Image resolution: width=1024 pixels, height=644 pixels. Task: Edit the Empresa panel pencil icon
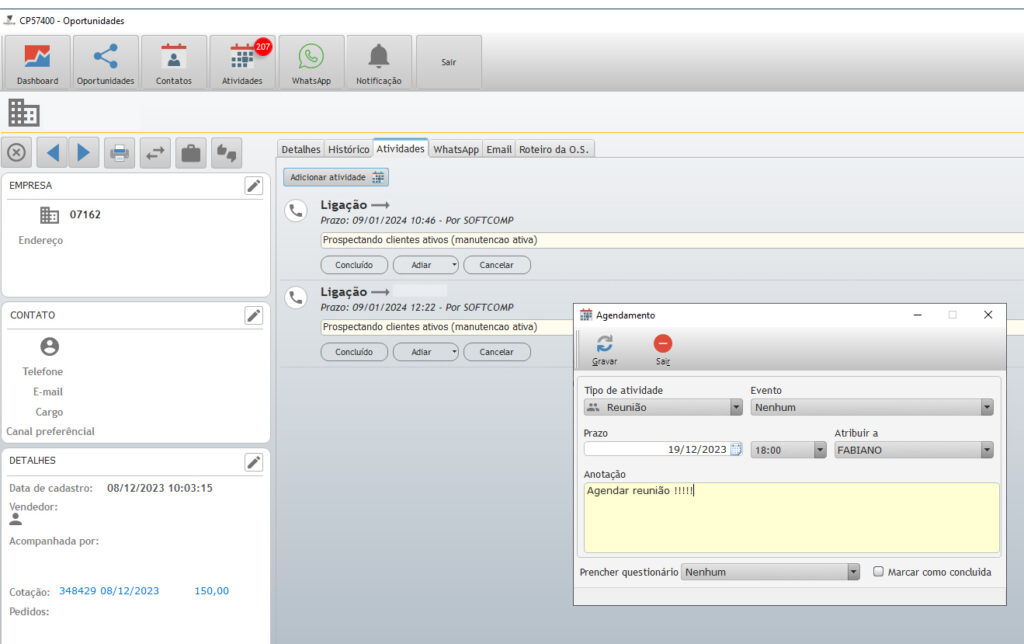(254, 186)
